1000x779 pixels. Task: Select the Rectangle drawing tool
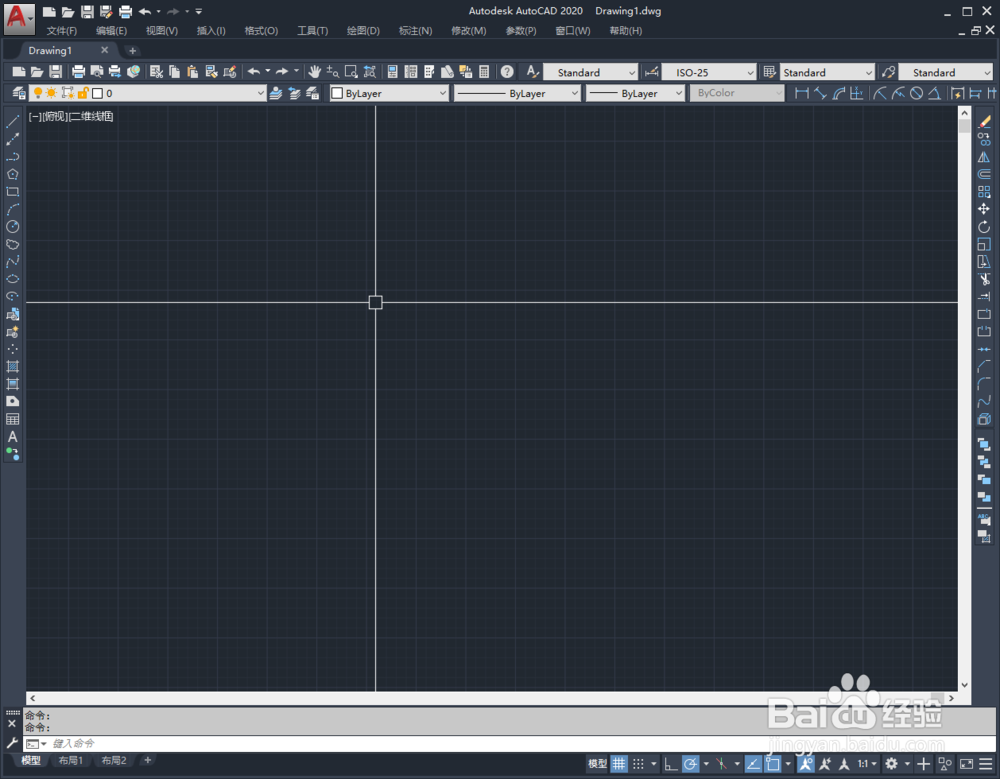(12, 191)
